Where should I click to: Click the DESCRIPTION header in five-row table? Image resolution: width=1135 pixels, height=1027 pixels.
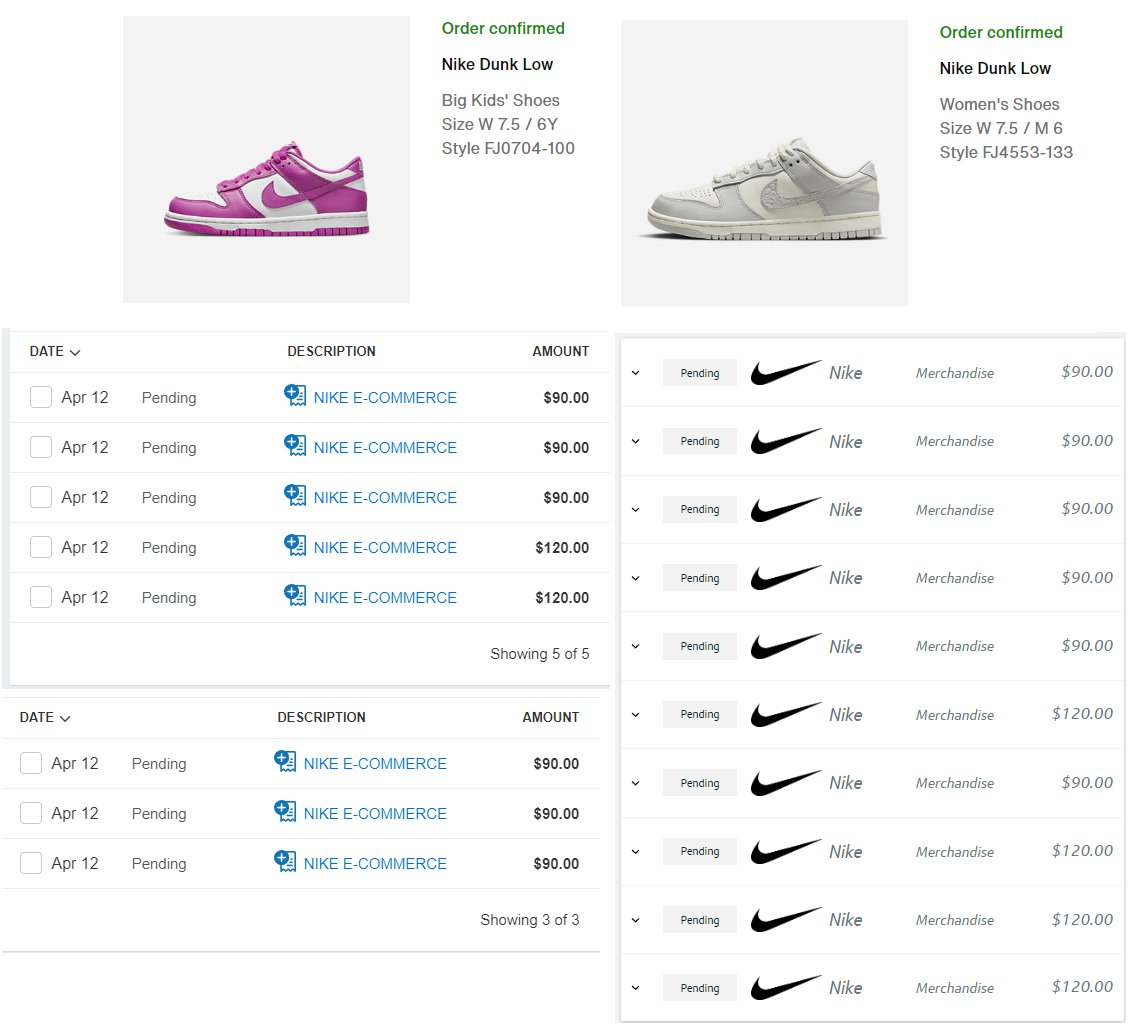pyautogui.click(x=332, y=352)
